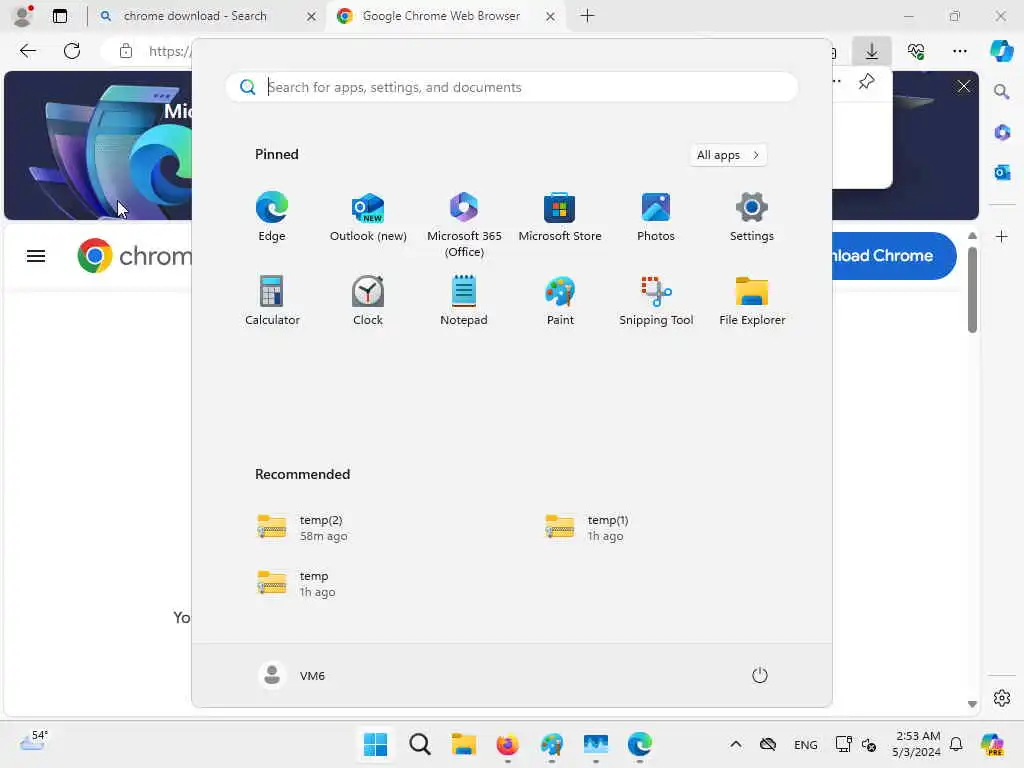The width and height of the screenshot is (1024, 768).
Task: Click the Edge page vertical scrollbar thumb
Action: tap(972, 290)
